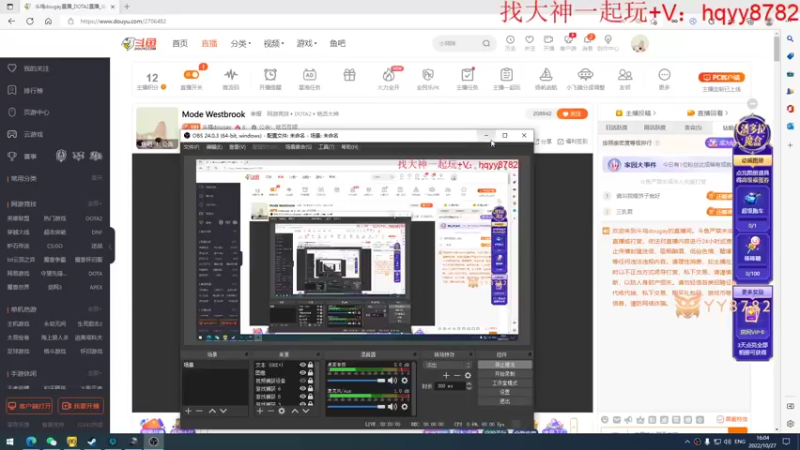Screen dimensions: 800x450
Task: Click the search magnifier icon
Action: click(x=486, y=44)
